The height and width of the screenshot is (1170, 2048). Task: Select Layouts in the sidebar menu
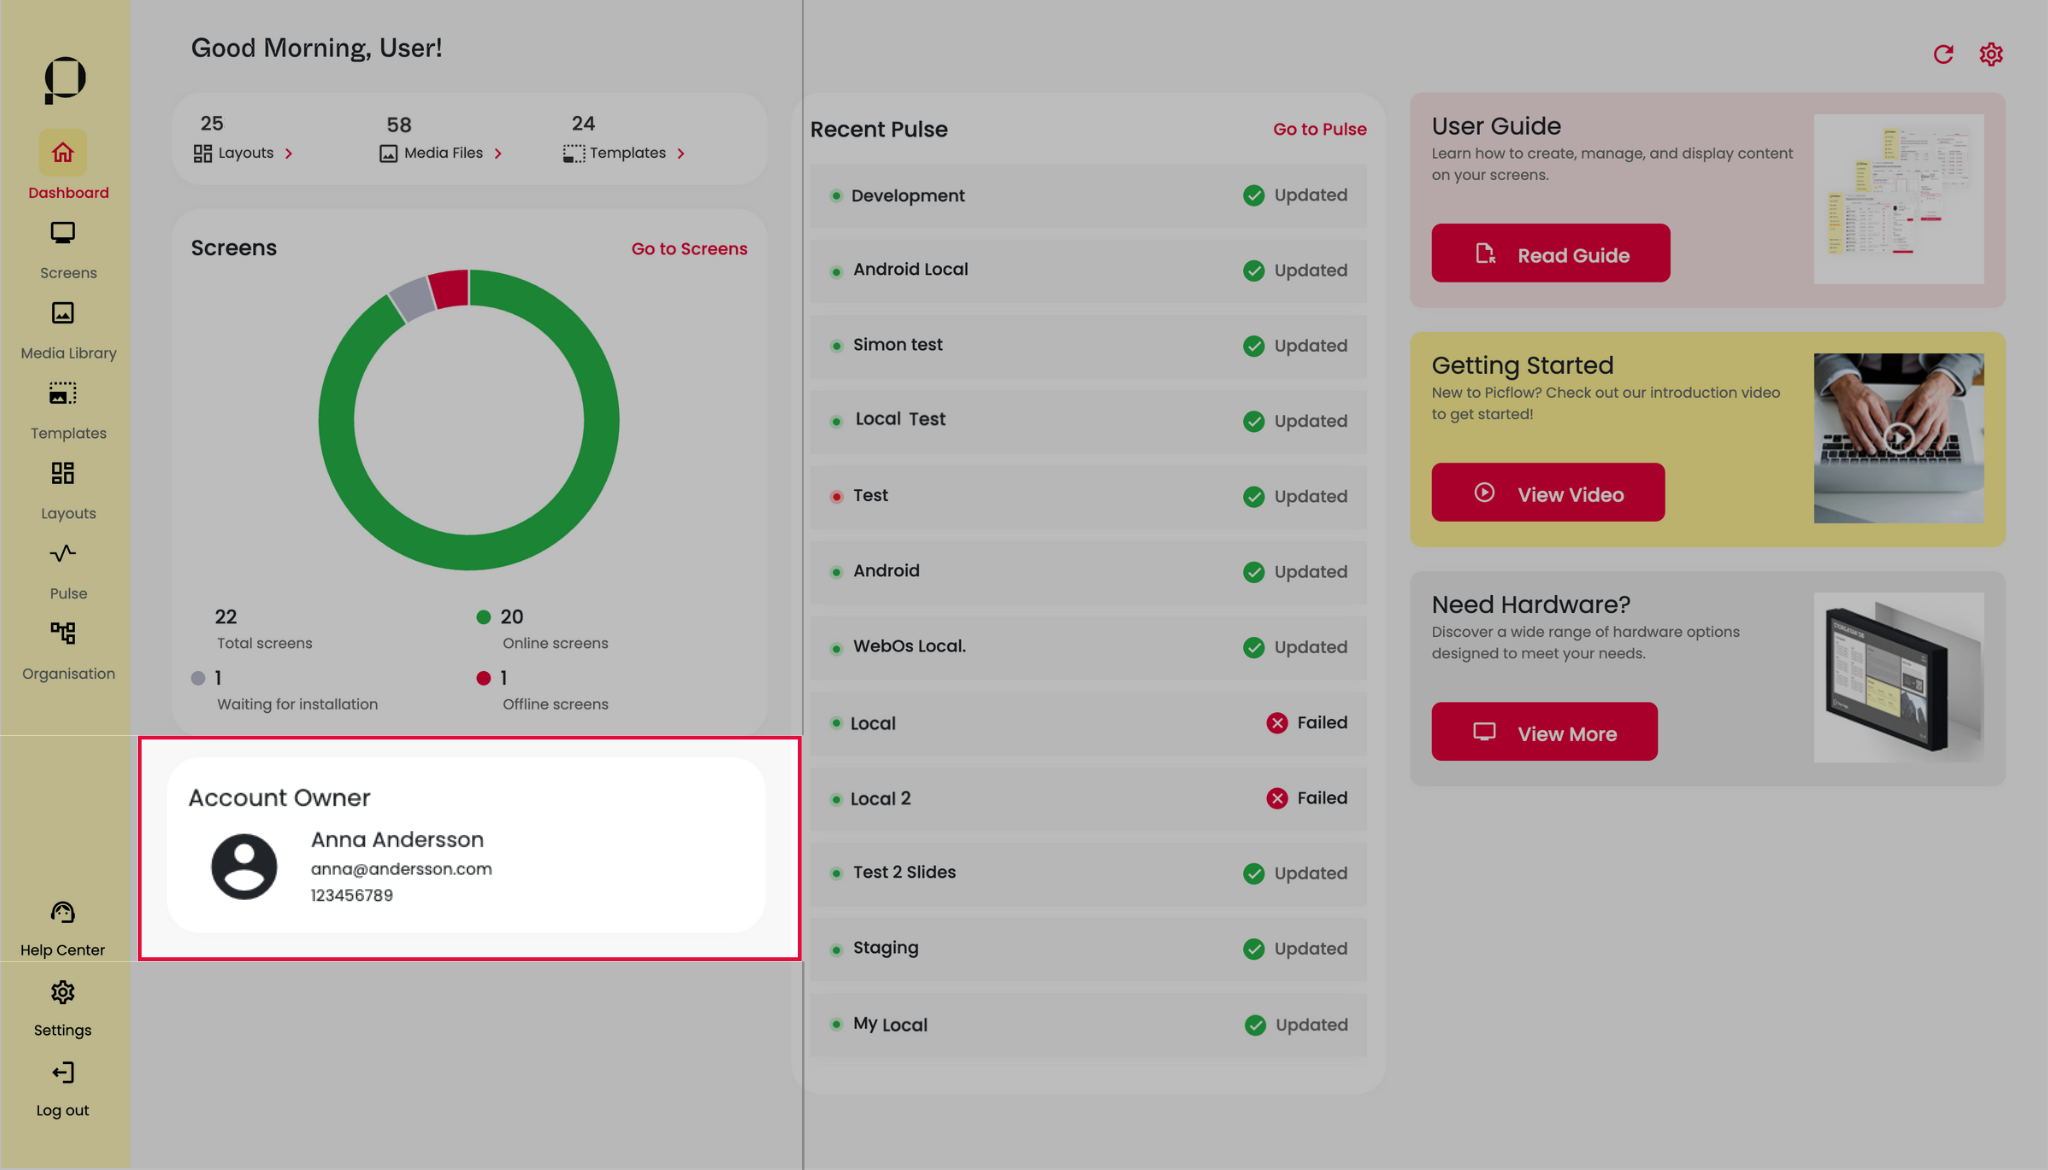pos(63,473)
